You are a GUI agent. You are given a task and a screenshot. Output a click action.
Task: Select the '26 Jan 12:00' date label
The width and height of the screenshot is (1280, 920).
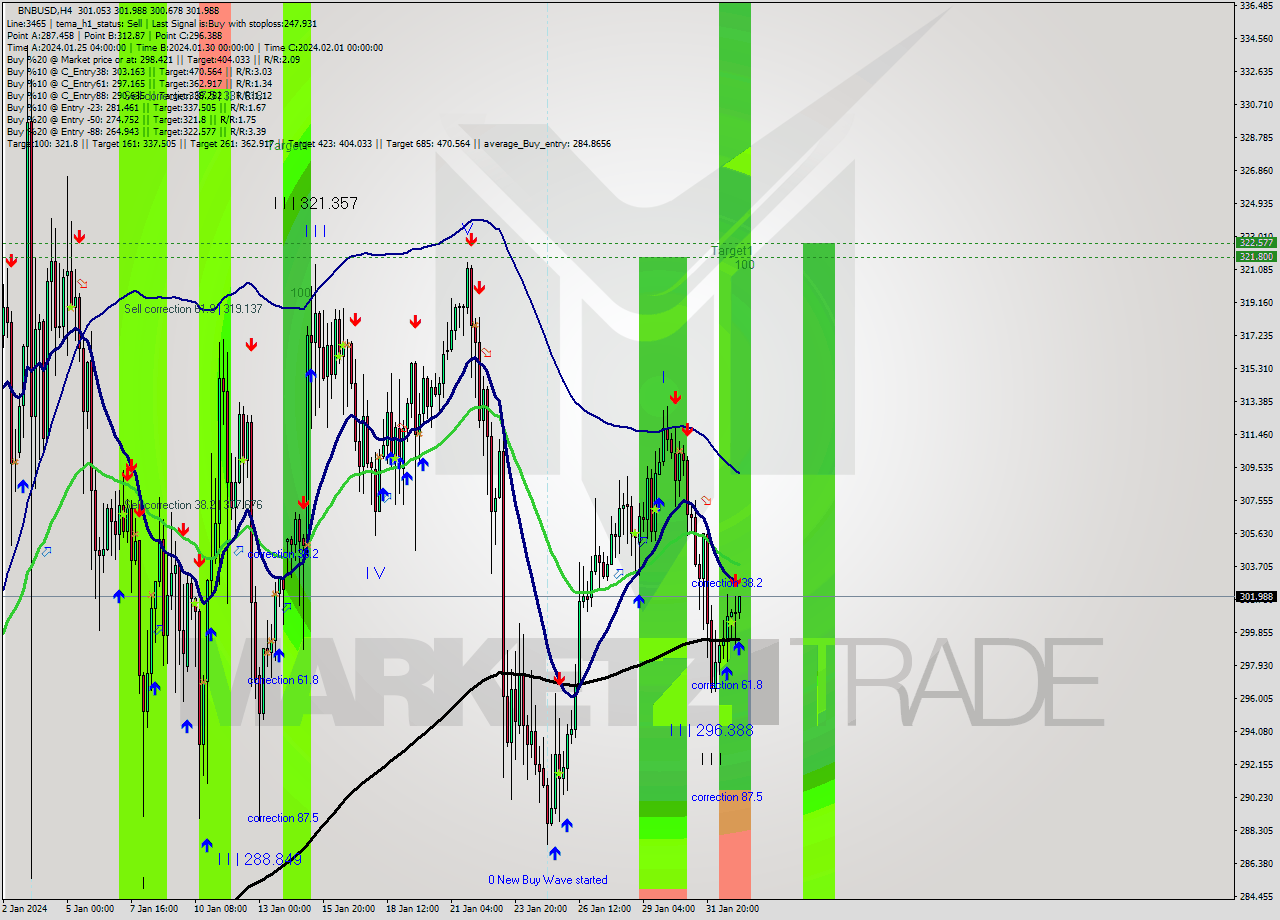(x=603, y=910)
